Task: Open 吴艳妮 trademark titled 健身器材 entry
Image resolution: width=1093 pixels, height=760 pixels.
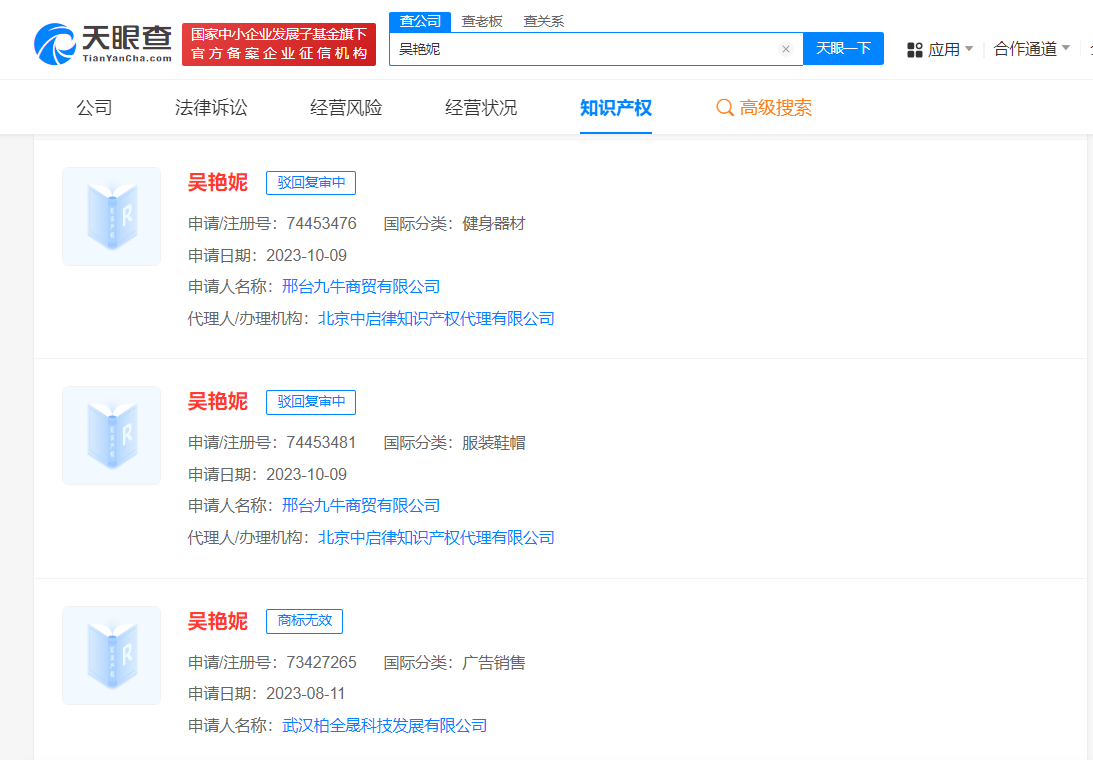Action: point(217,183)
